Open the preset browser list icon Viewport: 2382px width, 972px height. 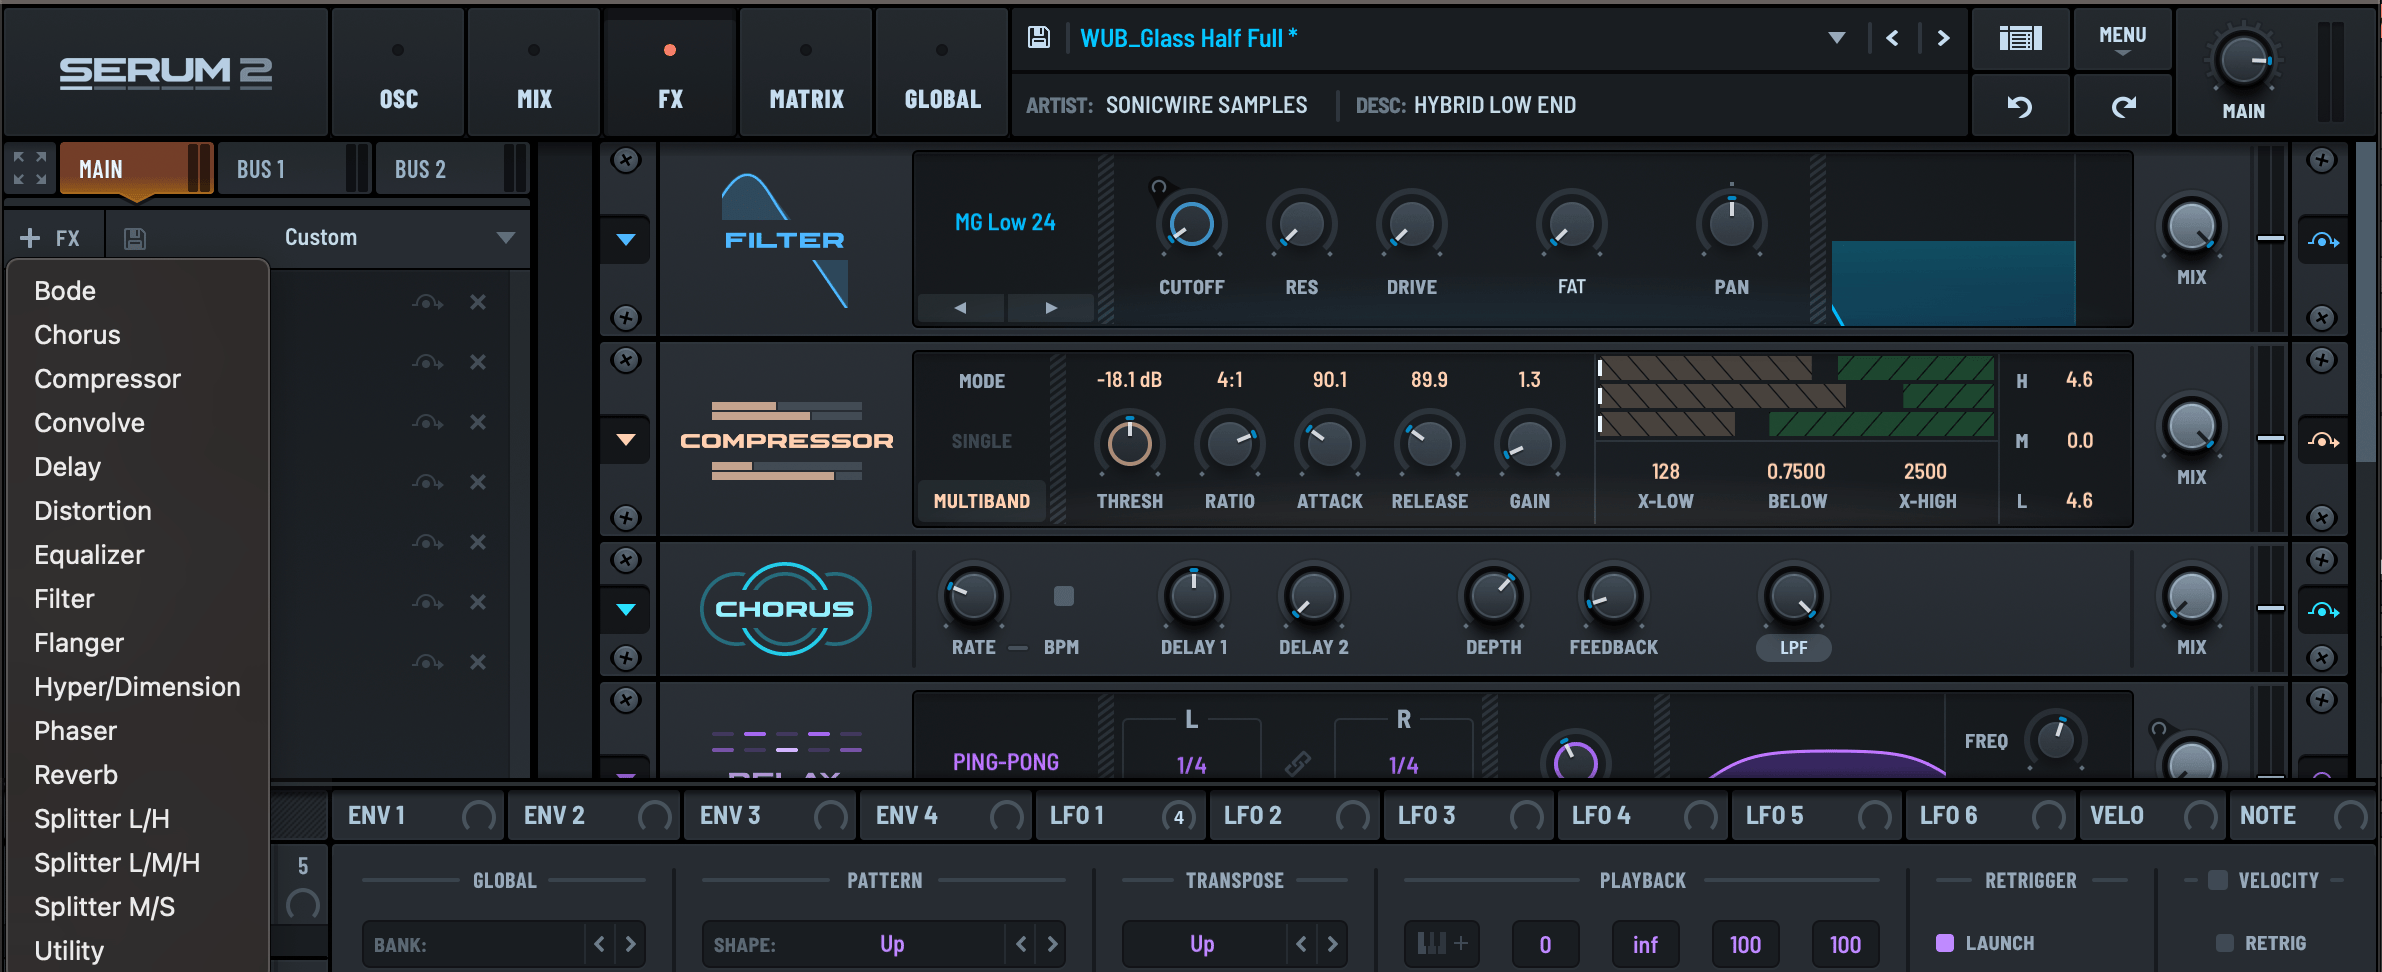(2020, 38)
